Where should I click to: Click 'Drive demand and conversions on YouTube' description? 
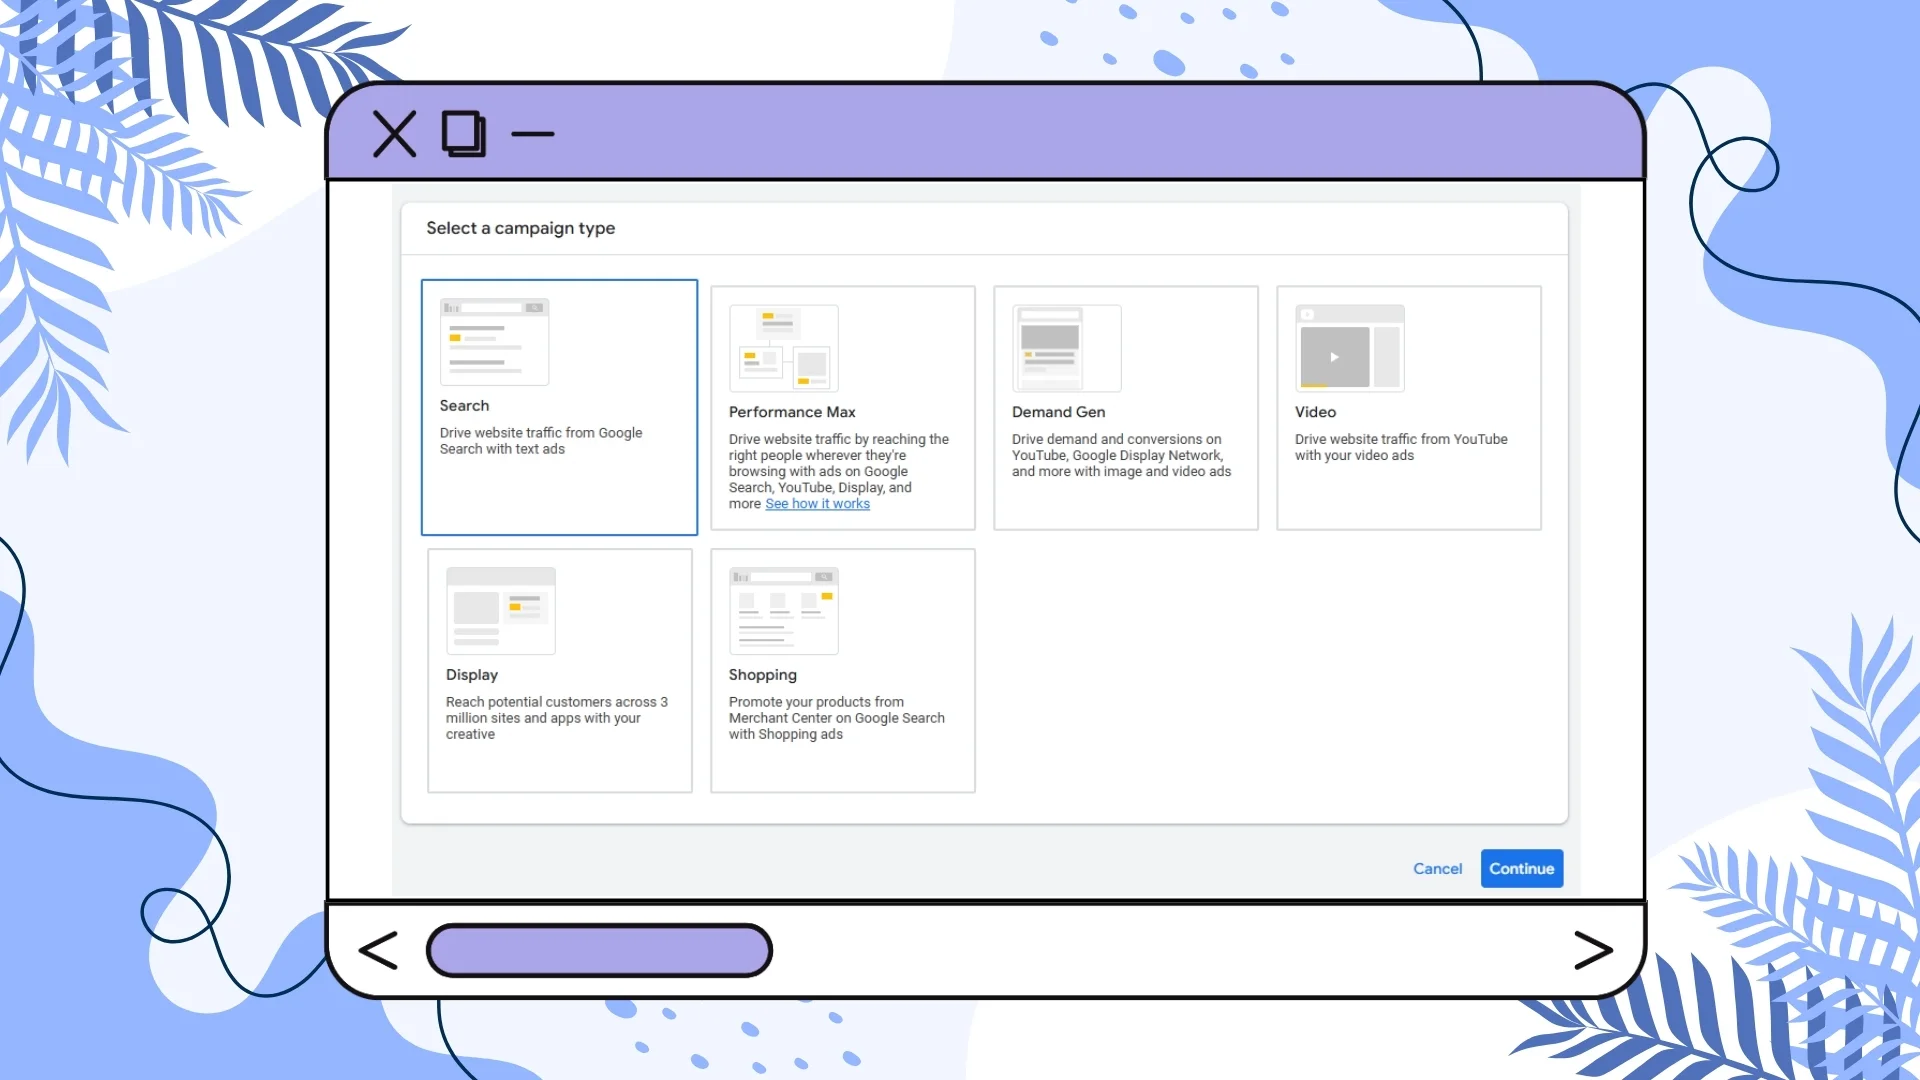1121,455
